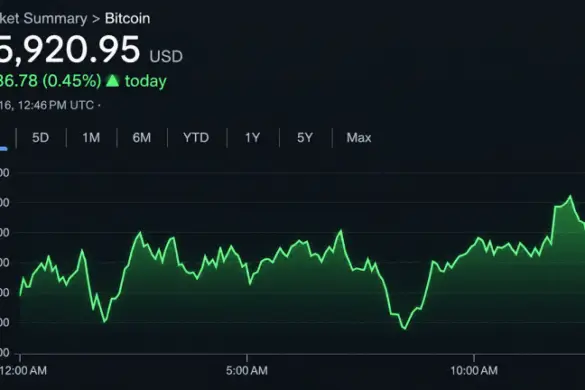Click the chart's lowest dip near 9 AM
The width and height of the screenshot is (585, 390).
(405, 329)
